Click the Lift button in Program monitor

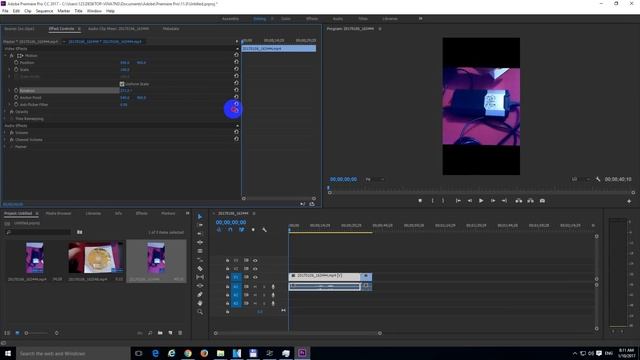pyautogui.click(x=518, y=201)
